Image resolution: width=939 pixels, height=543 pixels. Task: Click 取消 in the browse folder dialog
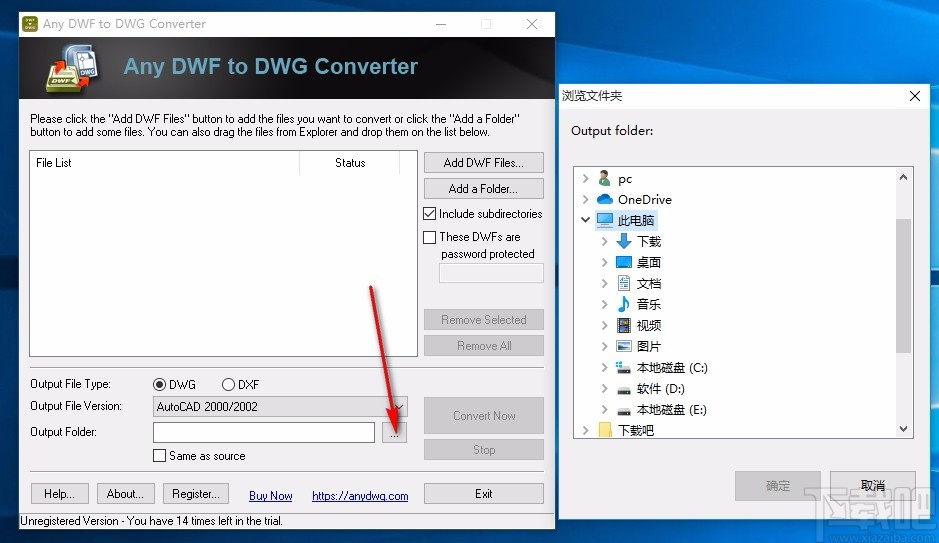(873, 486)
